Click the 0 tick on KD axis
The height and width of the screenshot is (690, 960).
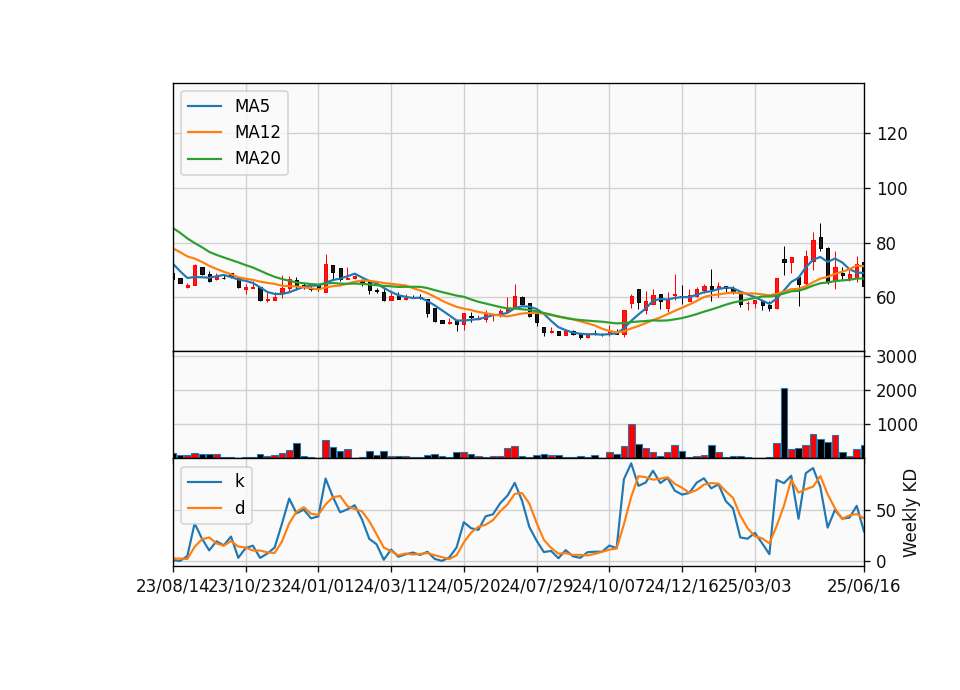point(882,561)
